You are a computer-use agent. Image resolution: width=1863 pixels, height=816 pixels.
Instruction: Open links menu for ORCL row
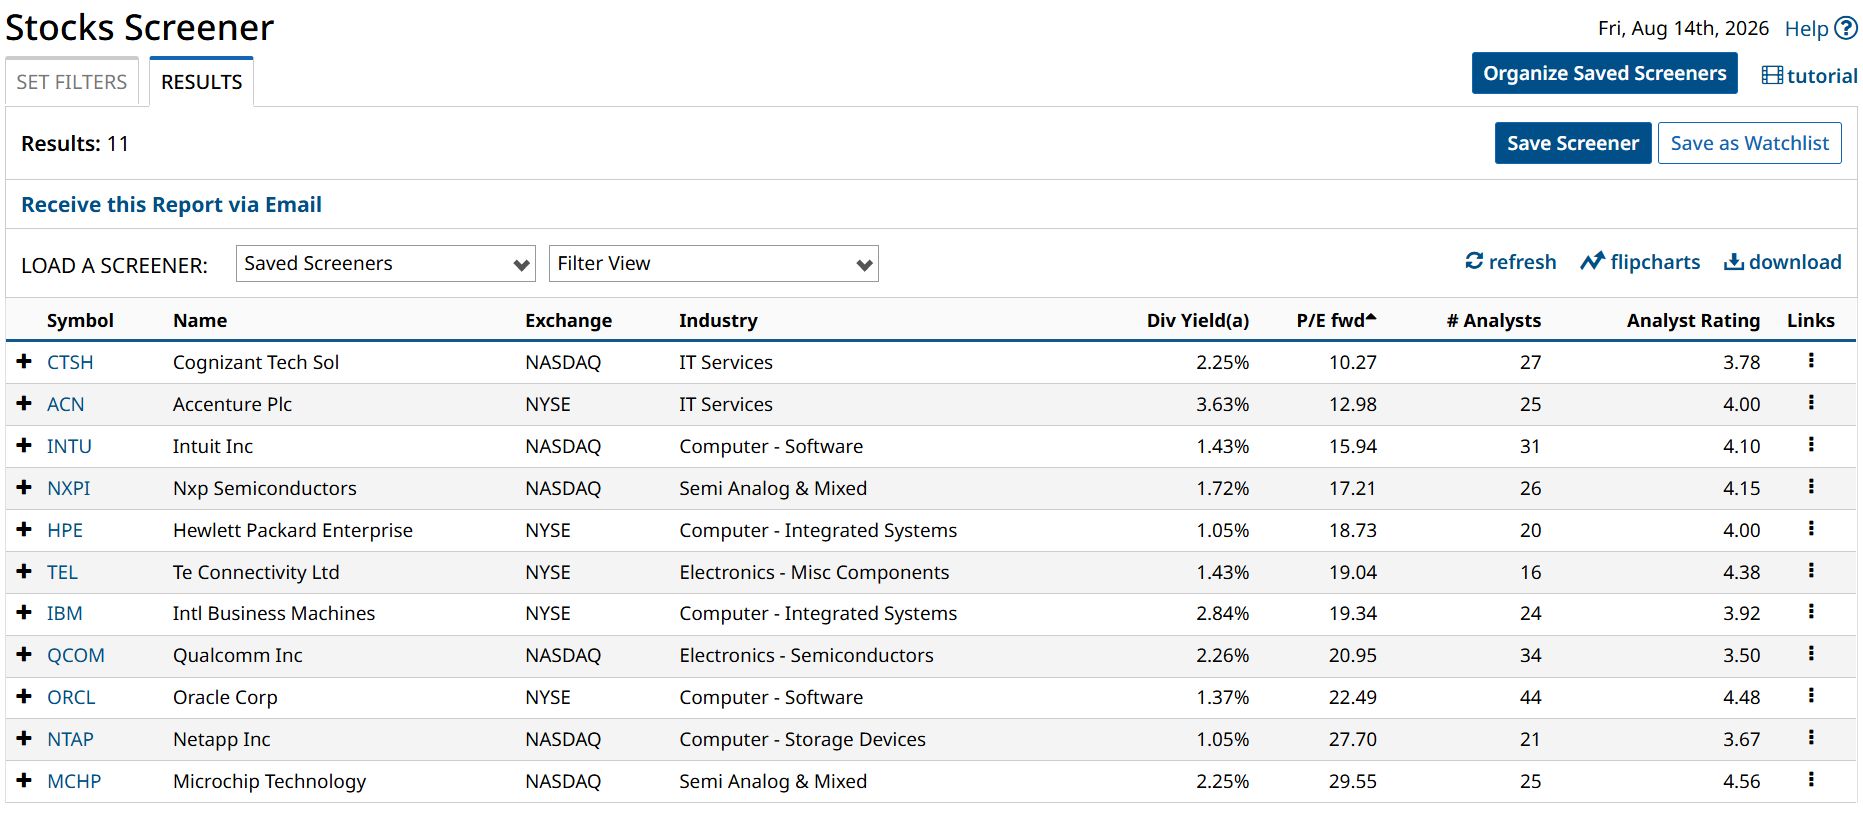(x=1811, y=696)
